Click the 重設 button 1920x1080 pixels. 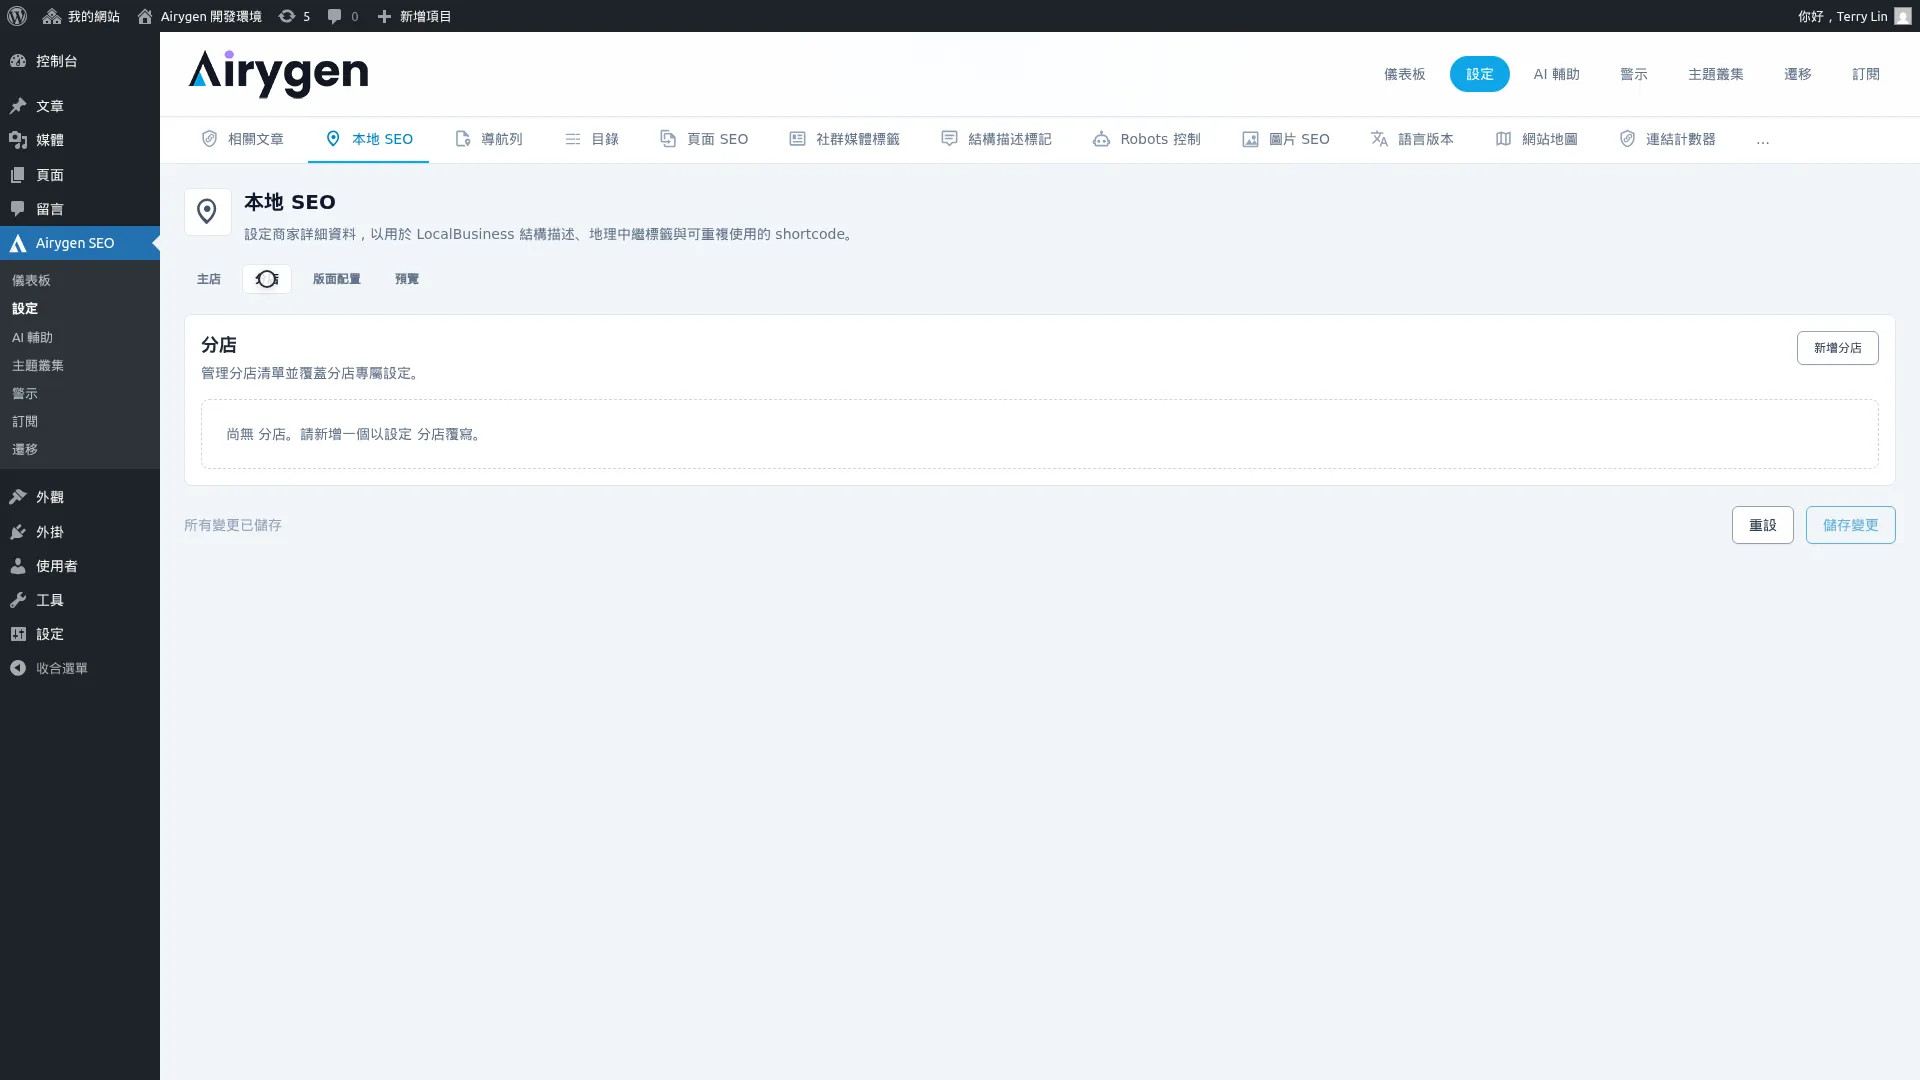(x=1762, y=525)
